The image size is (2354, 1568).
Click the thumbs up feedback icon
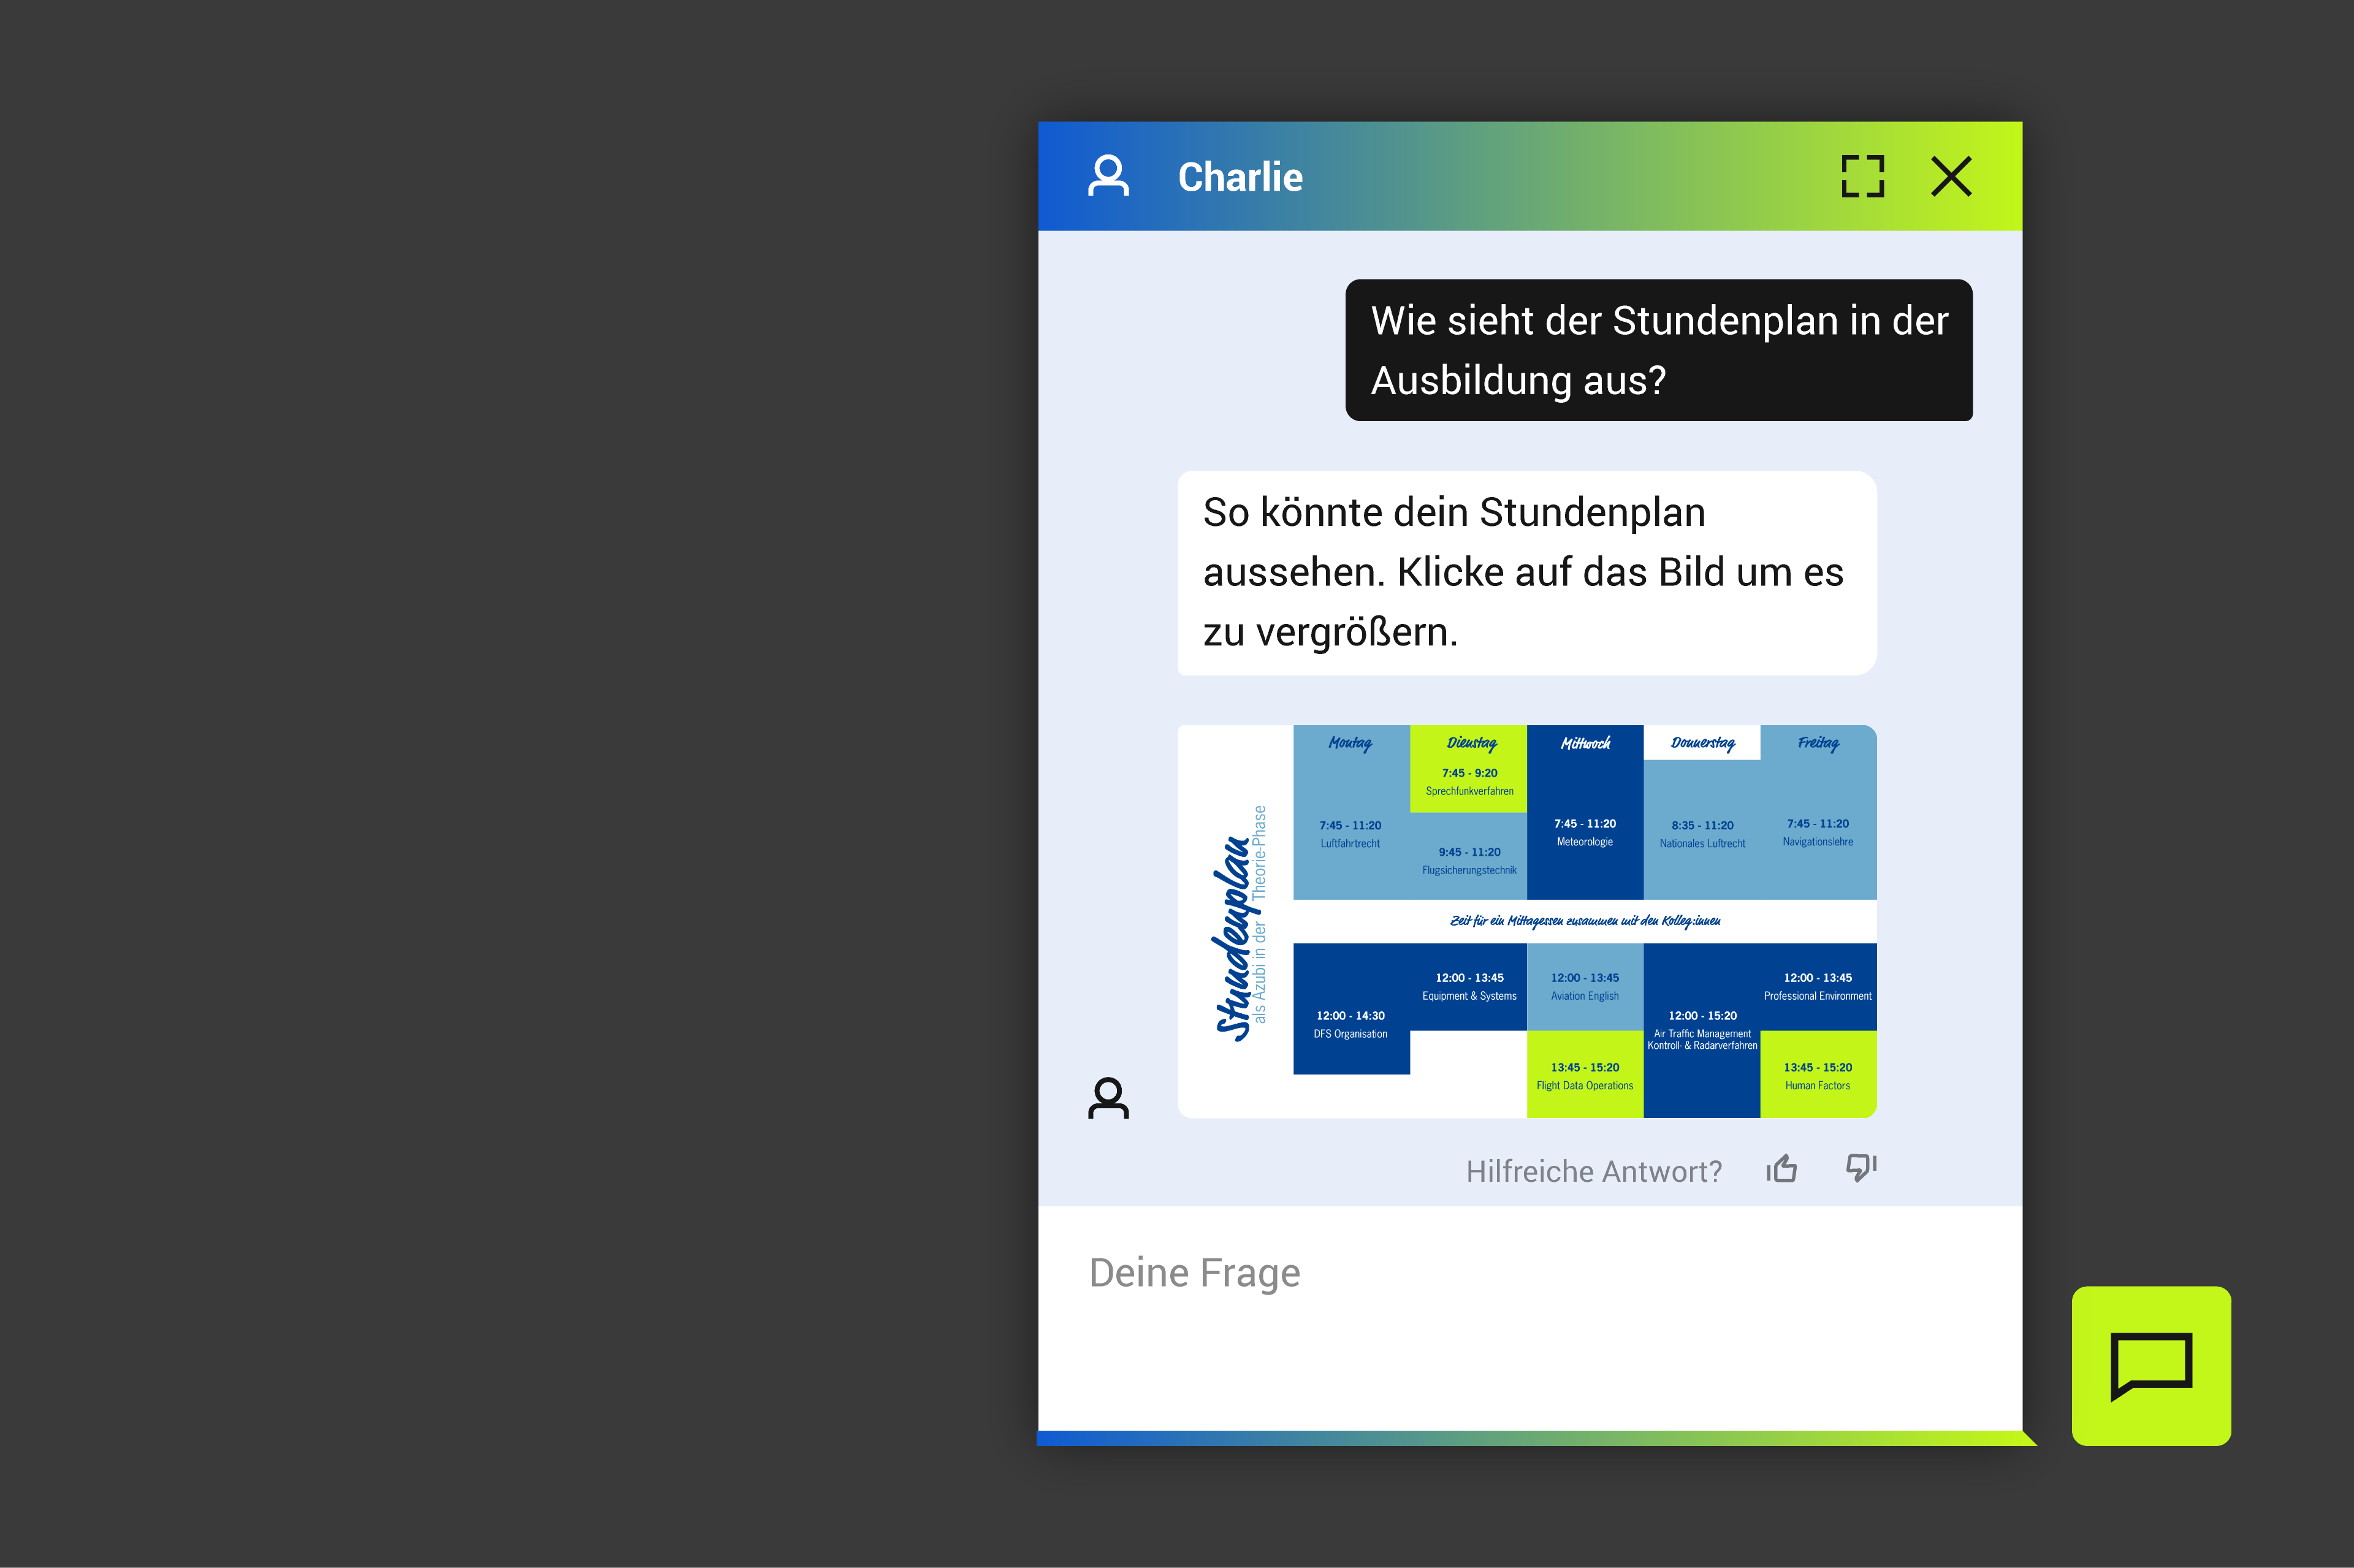tap(1782, 1168)
